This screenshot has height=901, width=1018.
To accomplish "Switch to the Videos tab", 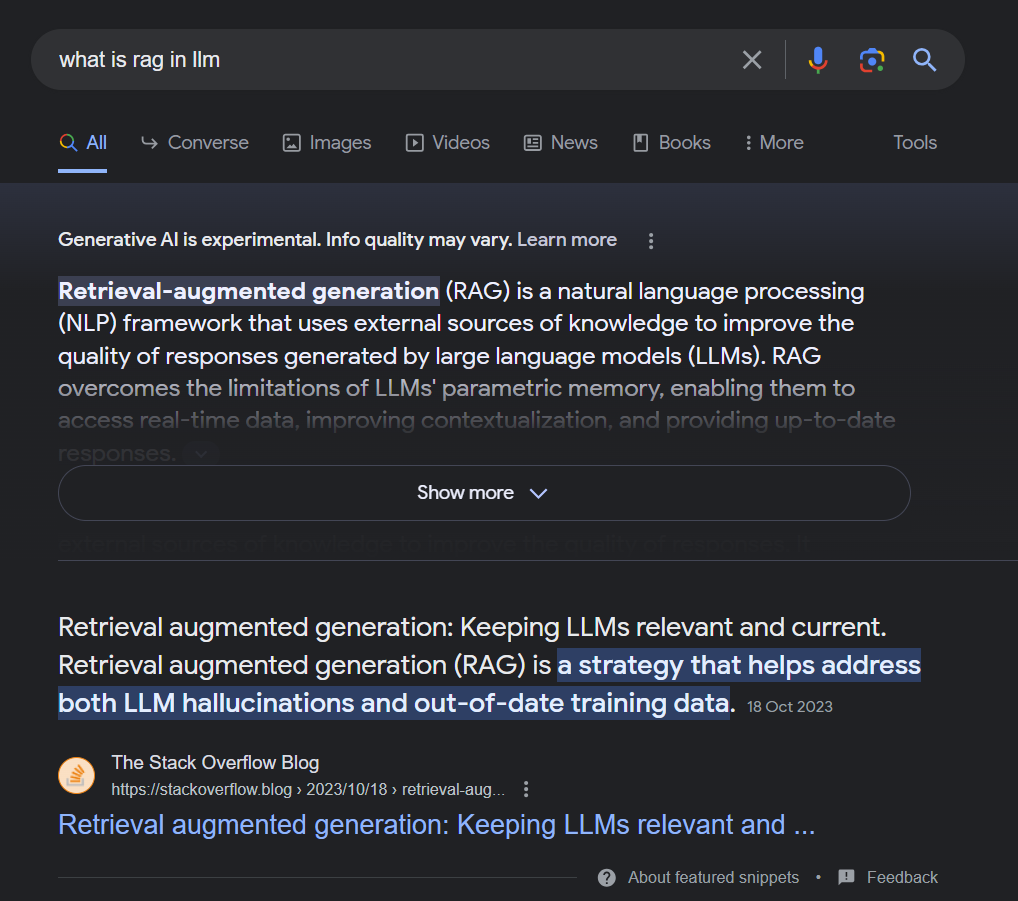I will coord(448,143).
